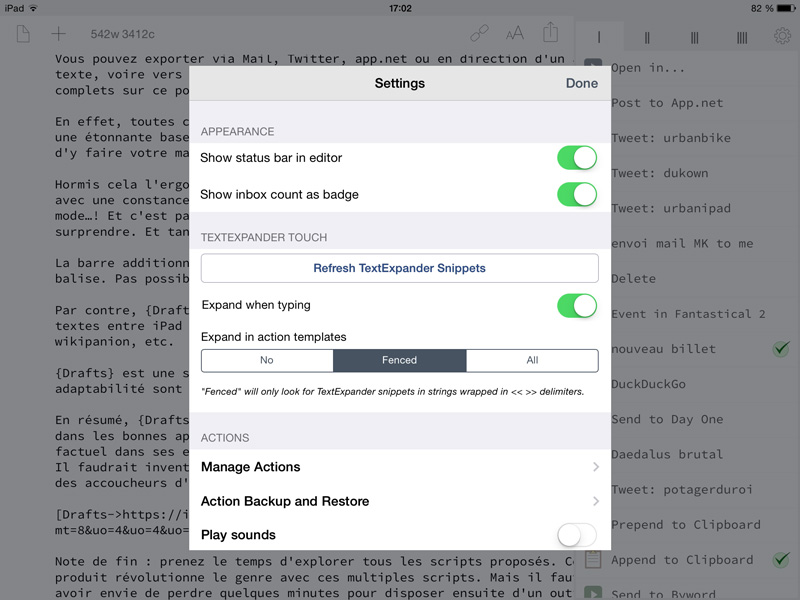Tap the Manage Actions label
This screenshot has height=600, width=800.
tap(251, 467)
